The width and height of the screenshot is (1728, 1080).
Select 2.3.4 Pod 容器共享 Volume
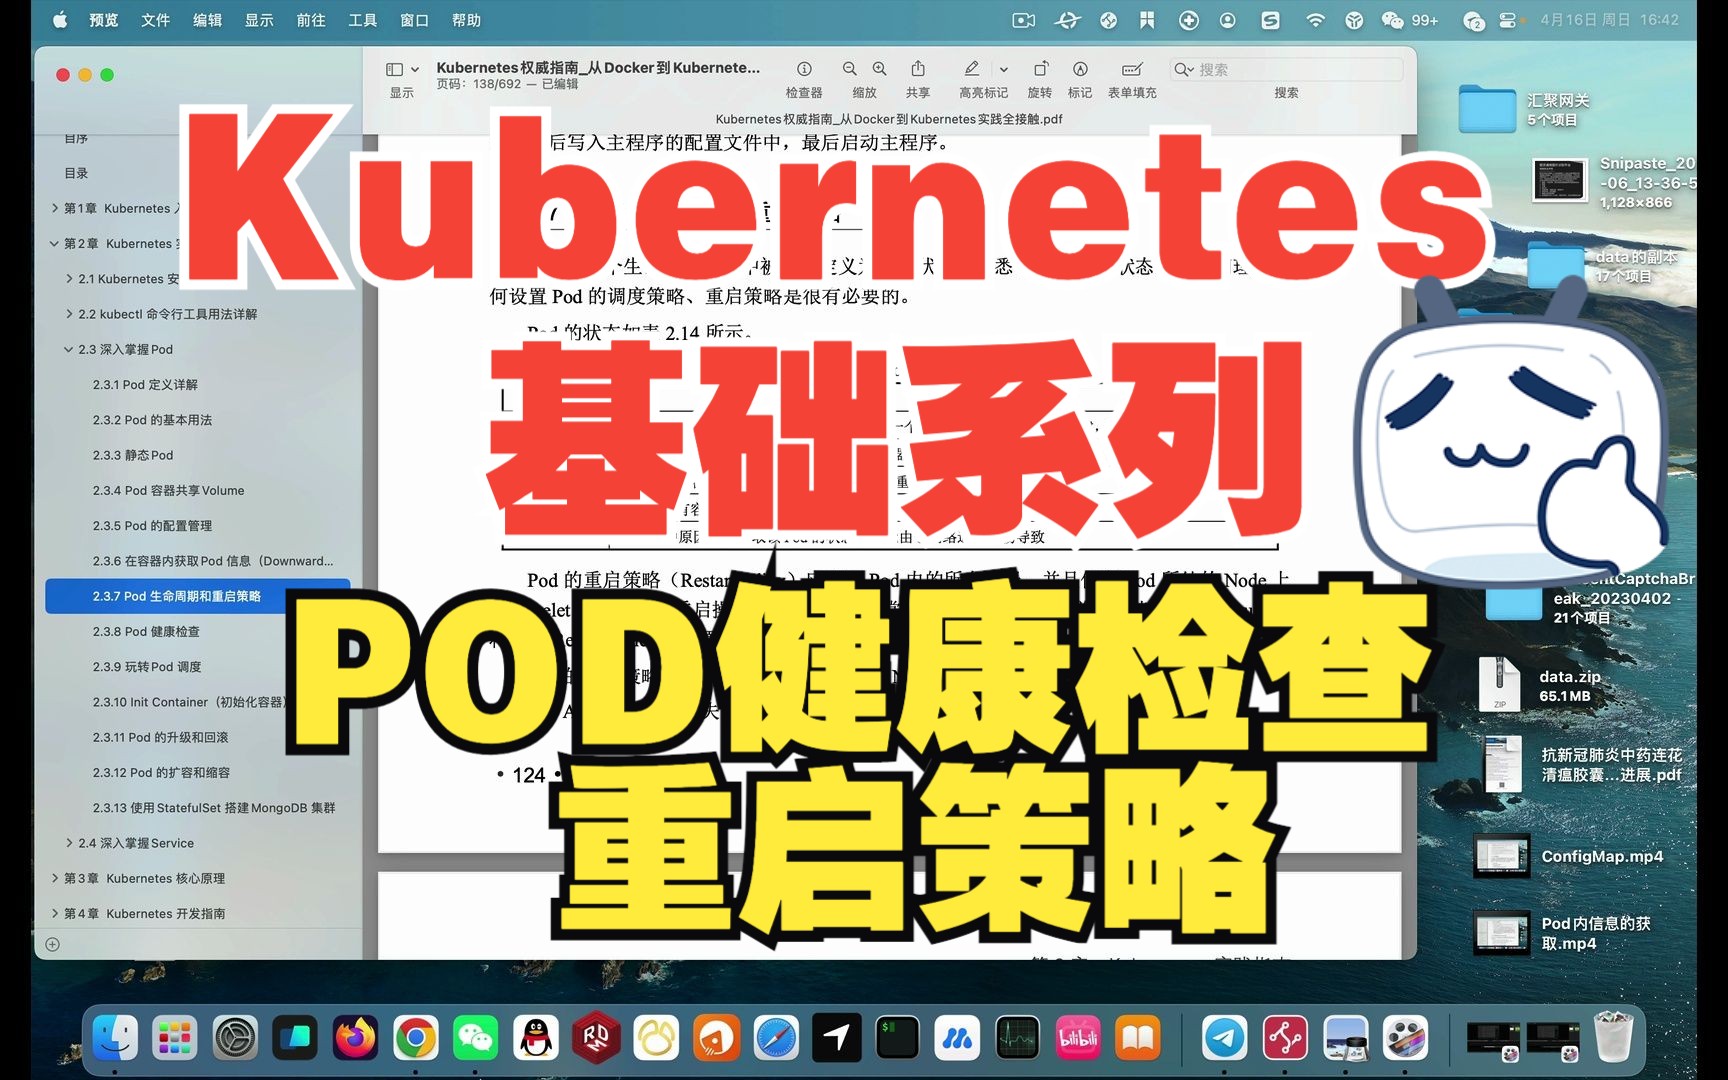pyautogui.click(x=168, y=490)
